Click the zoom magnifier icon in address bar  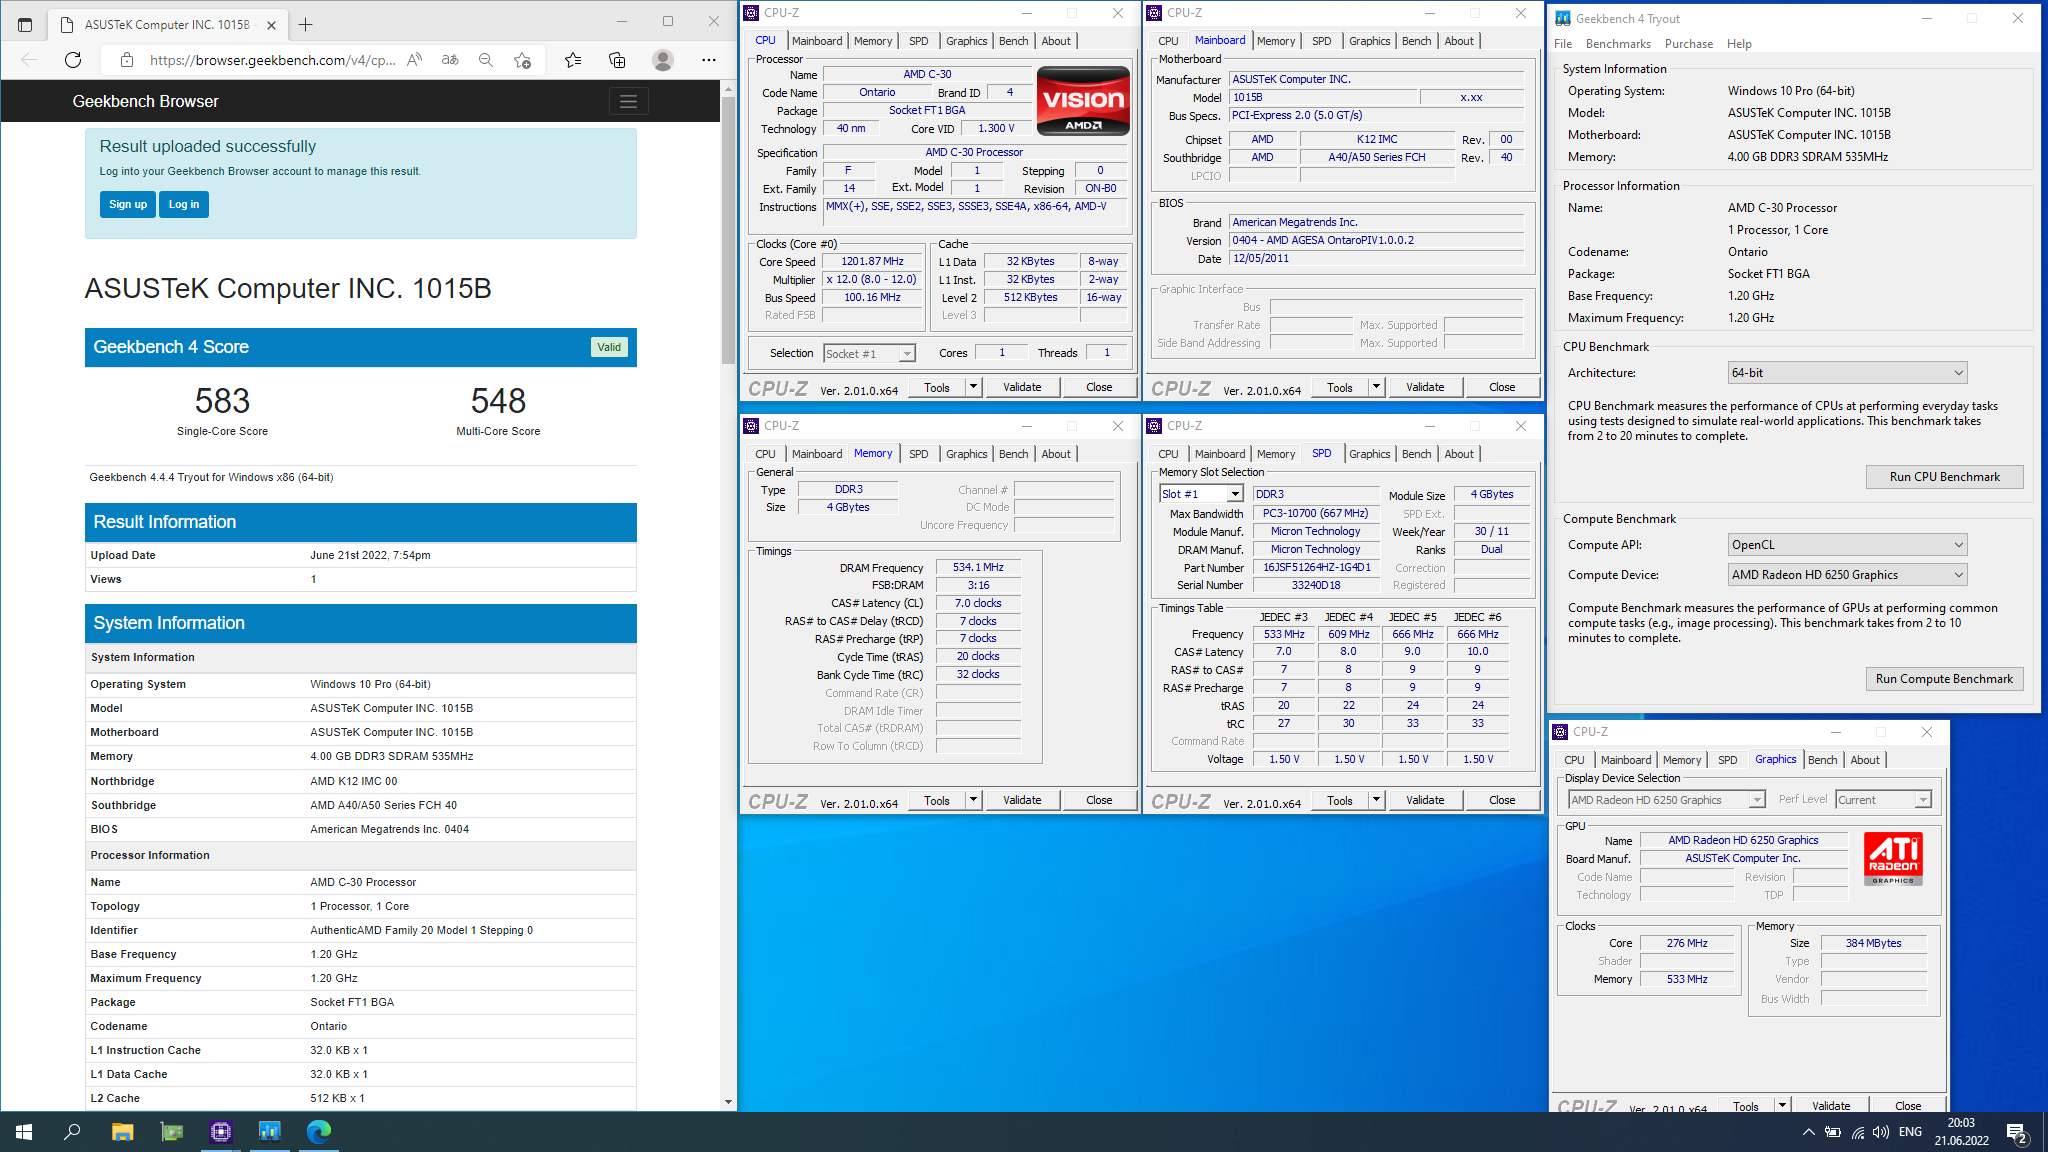[486, 60]
